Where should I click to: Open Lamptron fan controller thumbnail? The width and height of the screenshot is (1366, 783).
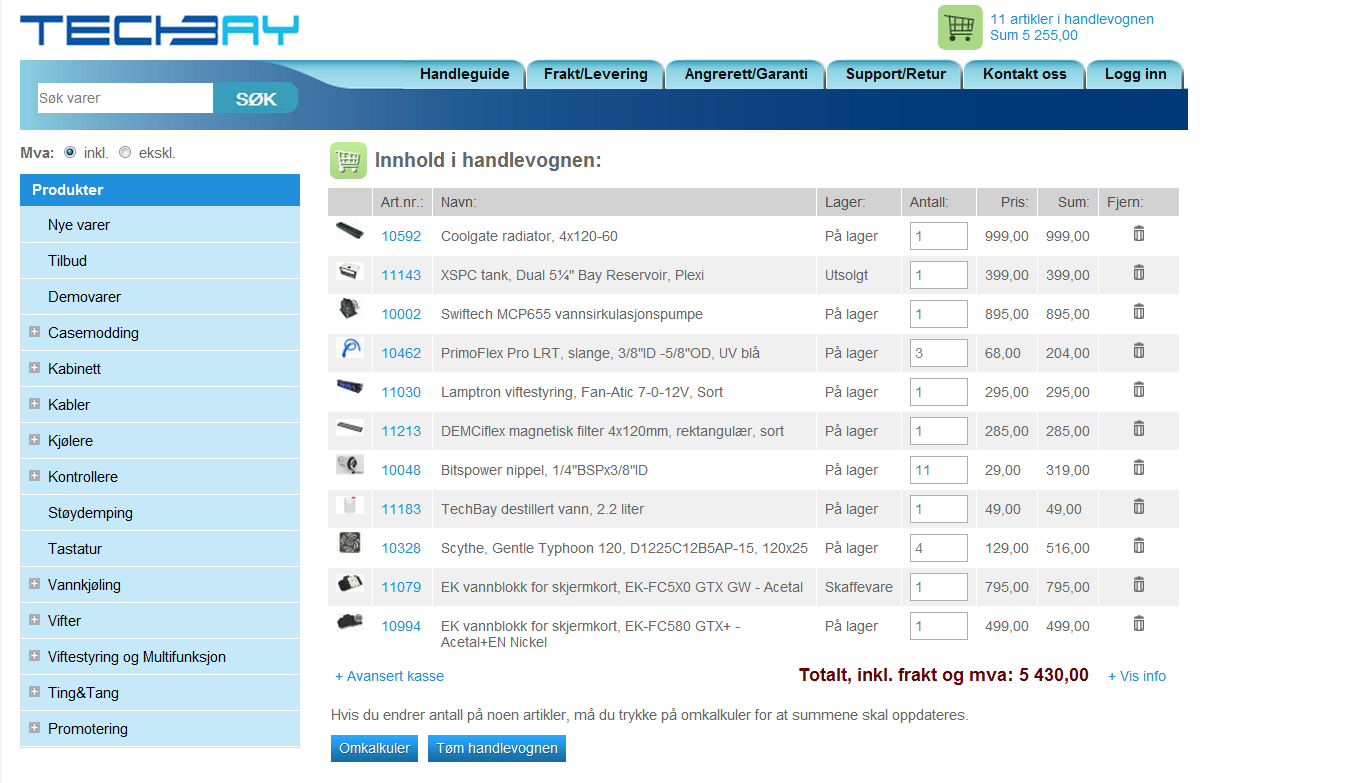350,388
